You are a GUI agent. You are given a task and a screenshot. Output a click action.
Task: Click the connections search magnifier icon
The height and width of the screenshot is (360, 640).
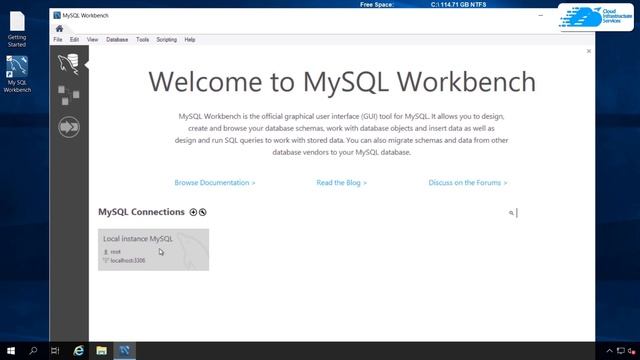(x=511, y=213)
